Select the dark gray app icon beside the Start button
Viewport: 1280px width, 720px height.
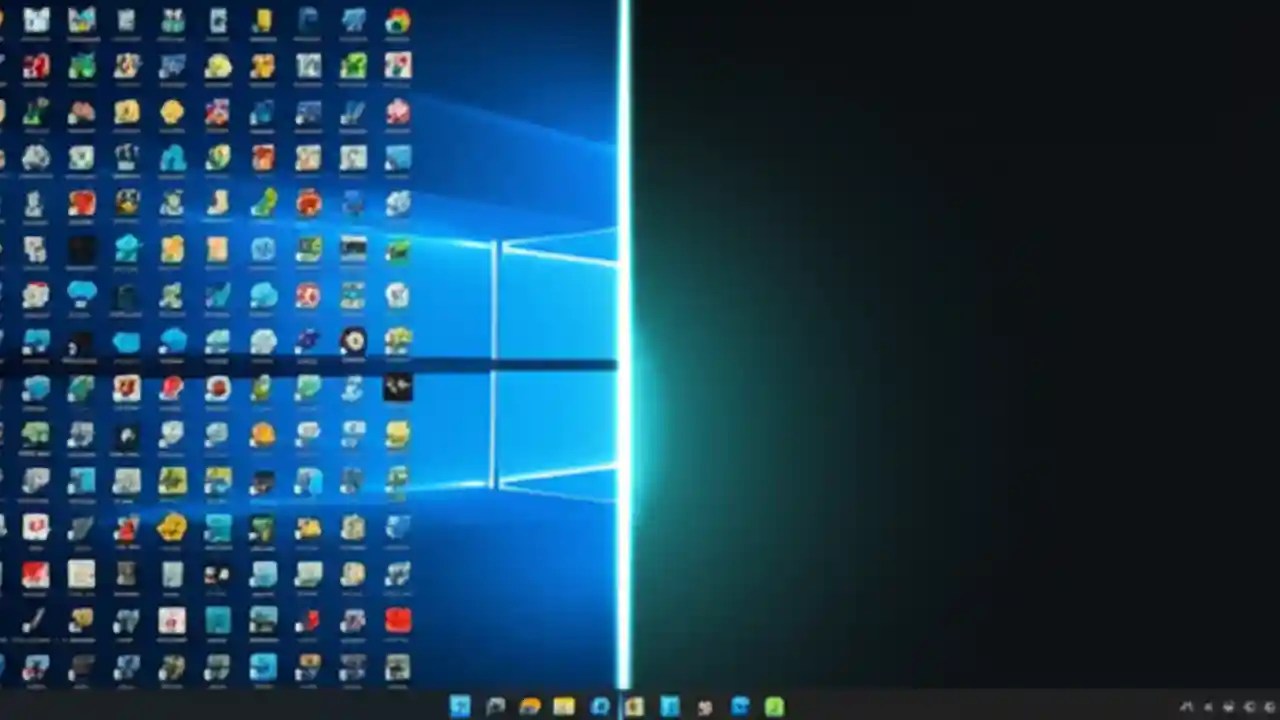496,707
